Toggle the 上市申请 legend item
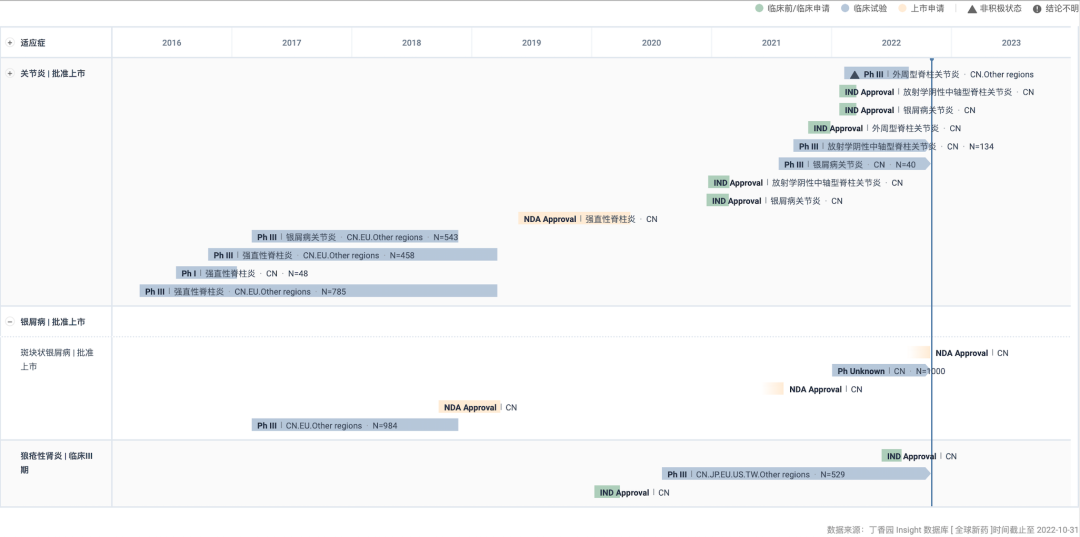Screen dimensions: 1080x537 pos(902,8)
